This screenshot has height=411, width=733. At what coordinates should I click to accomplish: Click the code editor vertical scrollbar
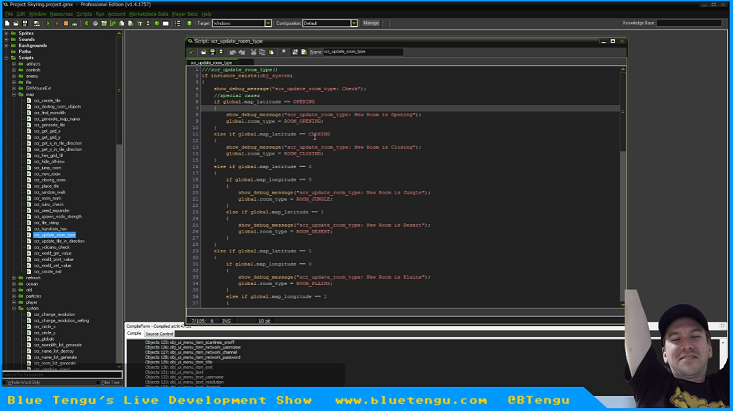coord(623,187)
